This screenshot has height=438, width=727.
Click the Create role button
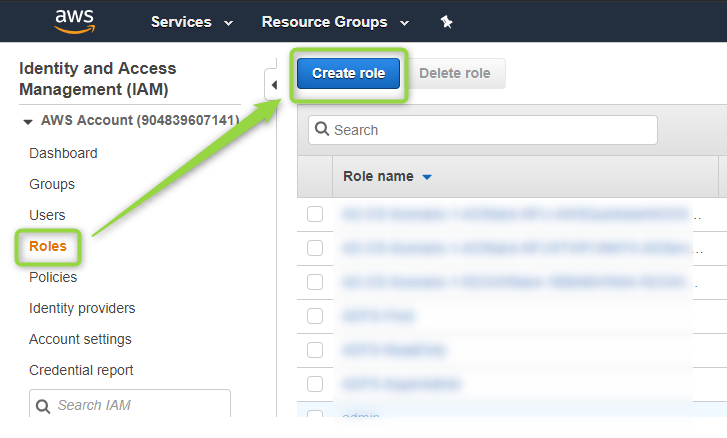point(348,73)
